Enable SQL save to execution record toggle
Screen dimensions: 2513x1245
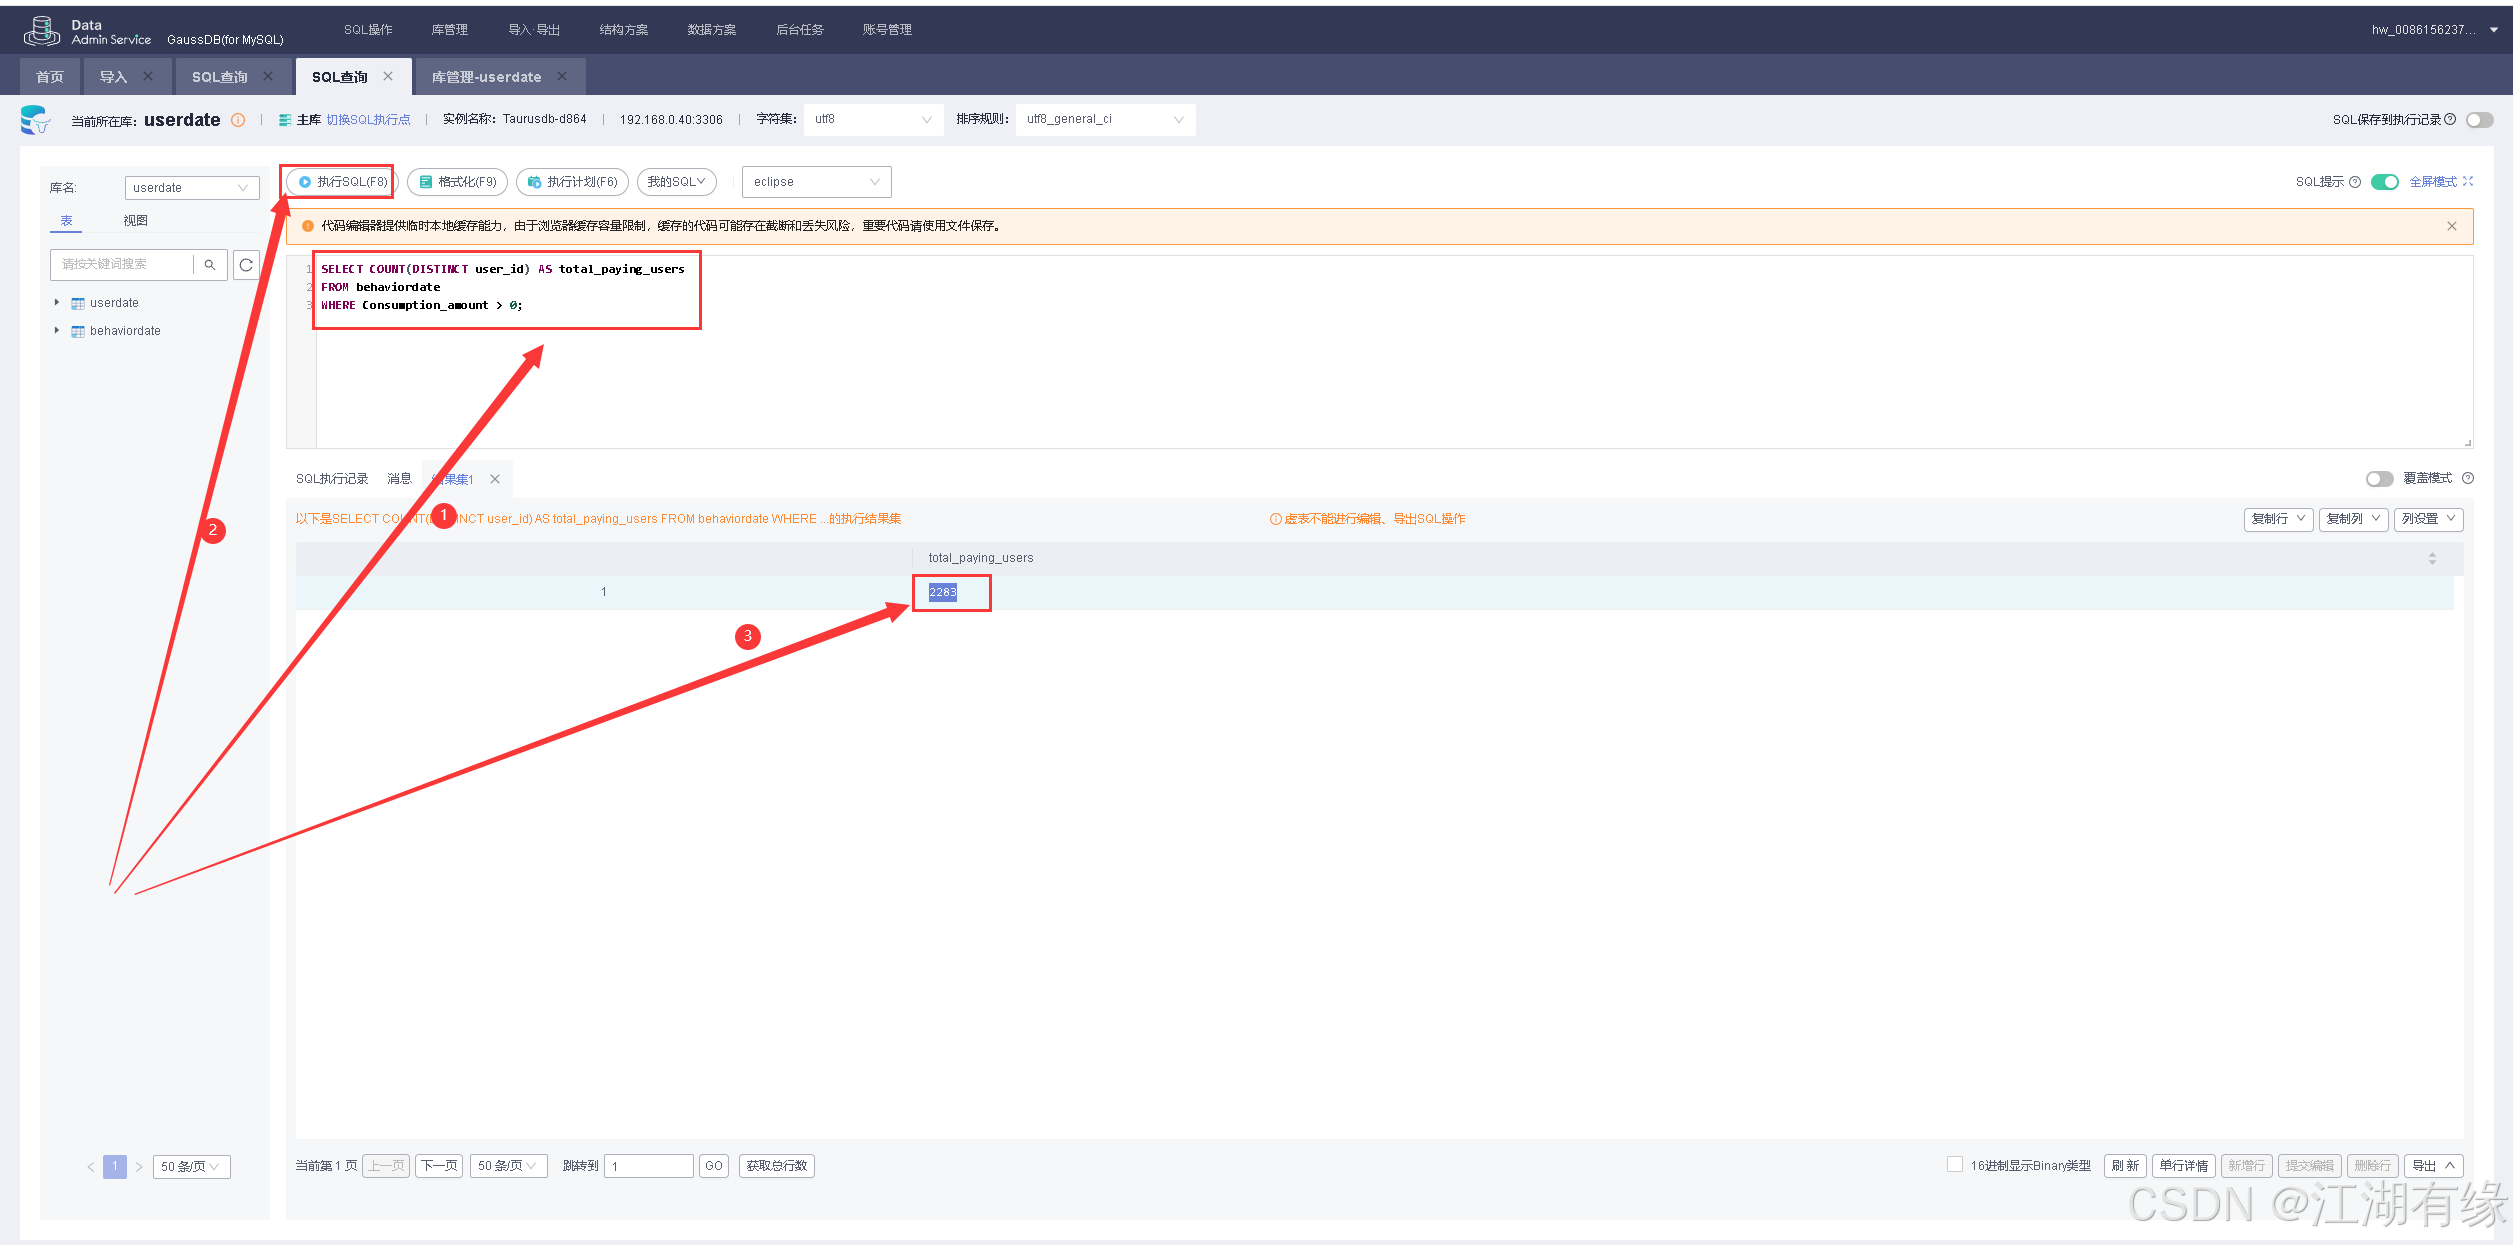point(2479,120)
